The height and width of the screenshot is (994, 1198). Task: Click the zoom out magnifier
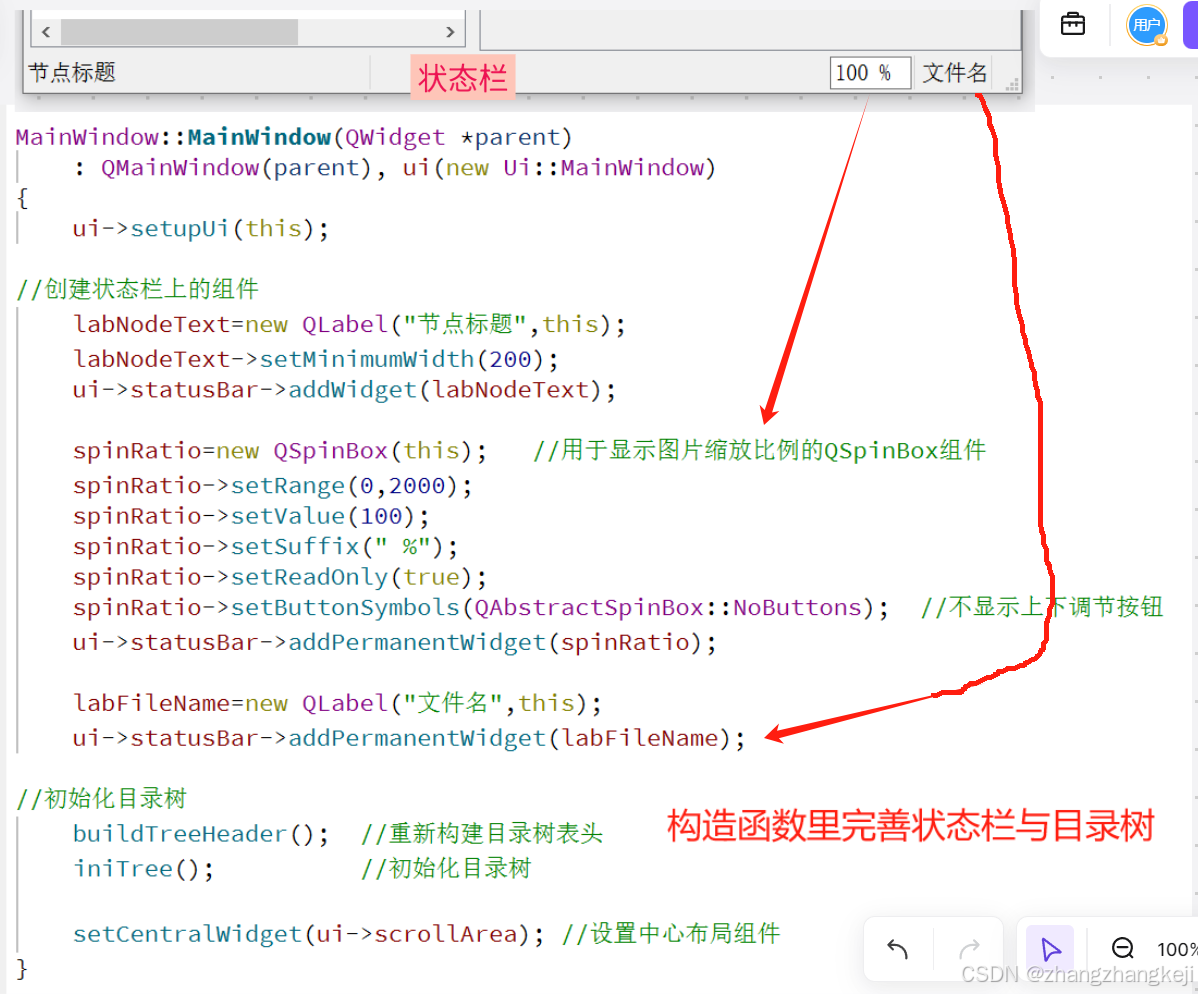tap(1122, 948)
